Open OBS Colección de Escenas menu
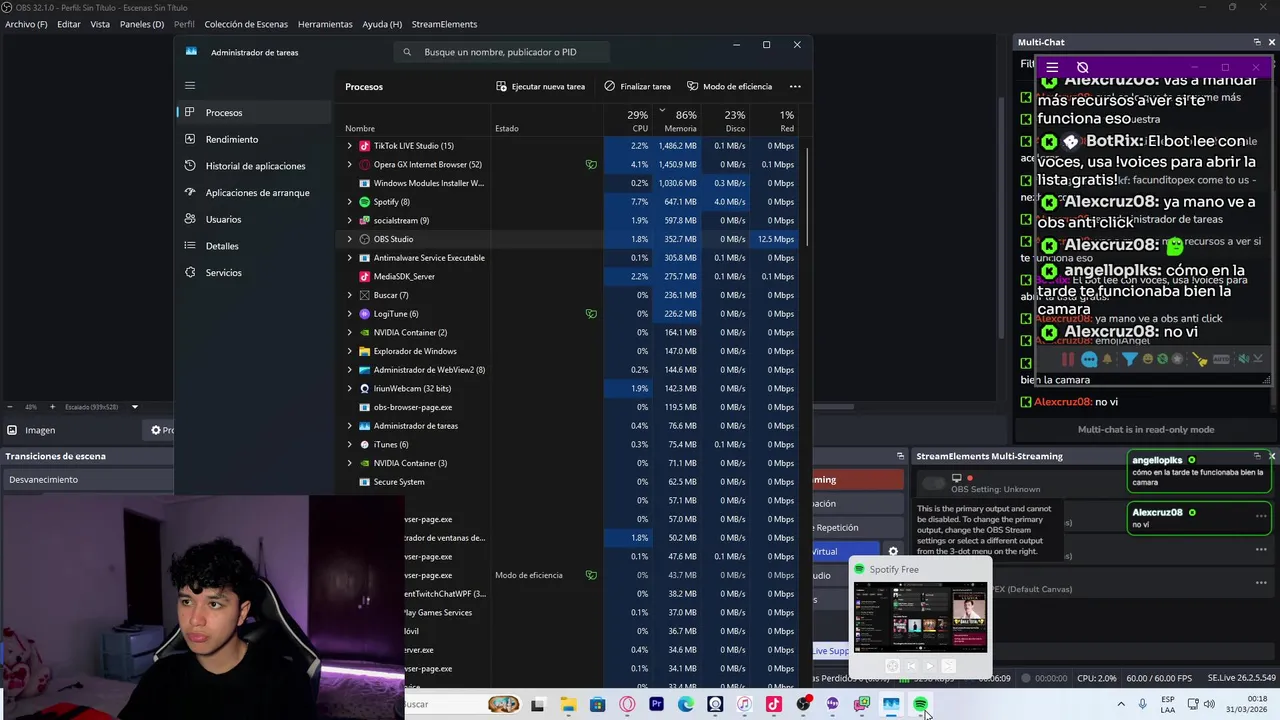The height and width of the screenshot is (720, 1280). click(x=246, y=24)
